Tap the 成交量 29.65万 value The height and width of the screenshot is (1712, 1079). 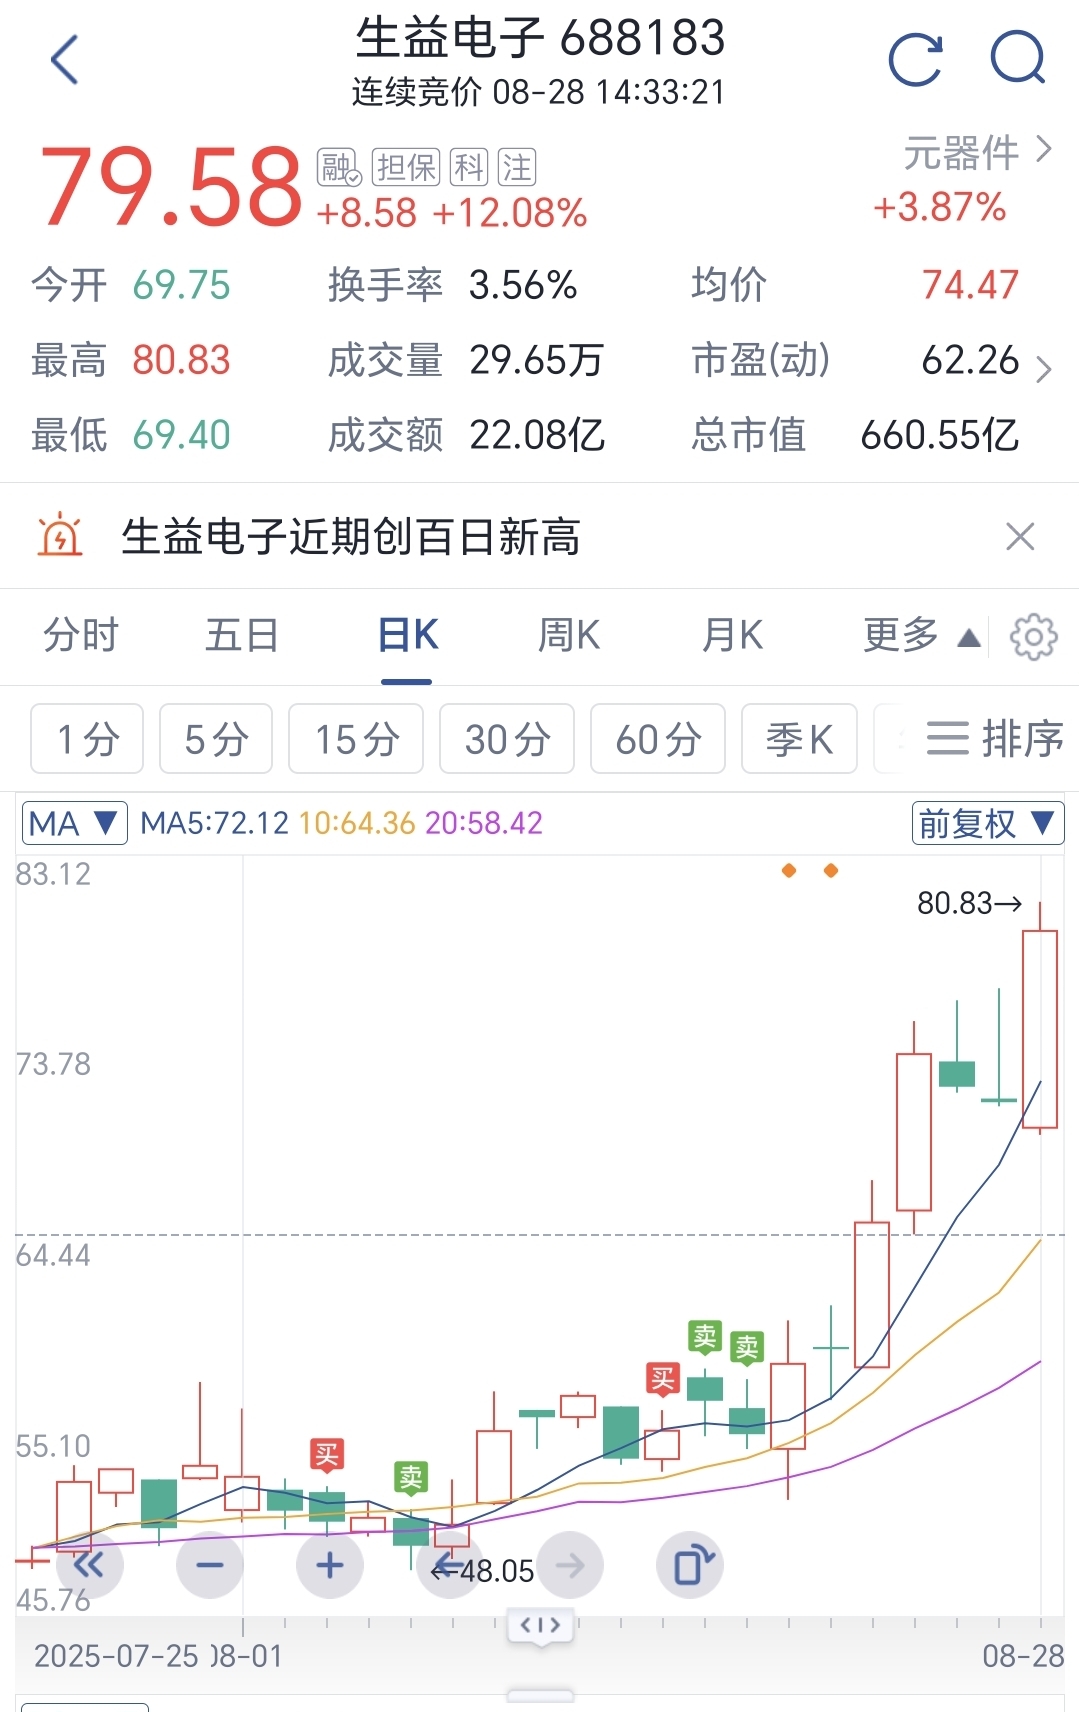(x=537, y=360)
